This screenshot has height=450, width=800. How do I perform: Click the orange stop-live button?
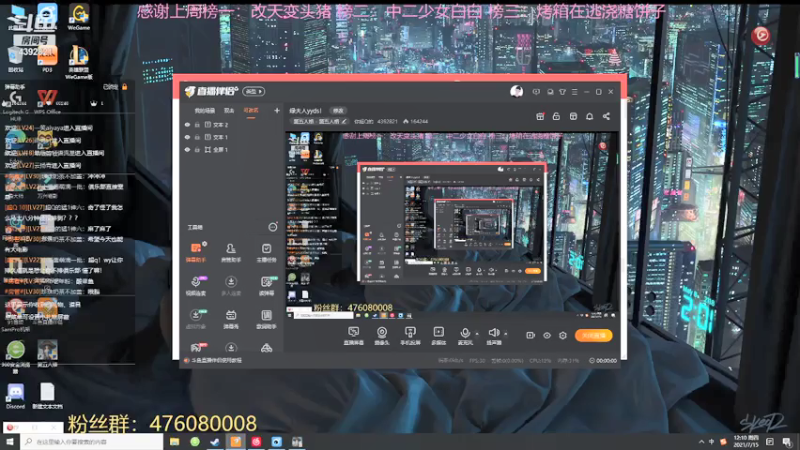click(594, 335)
